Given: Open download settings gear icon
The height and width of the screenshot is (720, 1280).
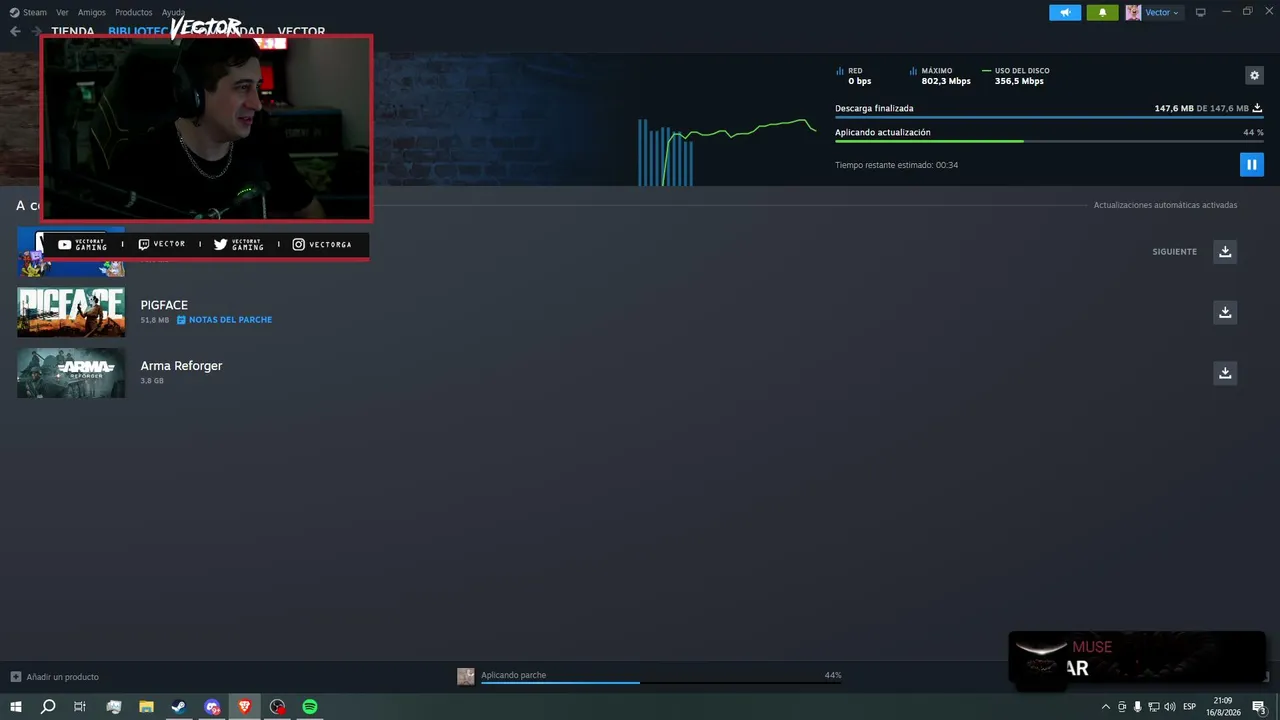Looking at the screenshot, I should pyautogui.click(x=1254, y=75).
